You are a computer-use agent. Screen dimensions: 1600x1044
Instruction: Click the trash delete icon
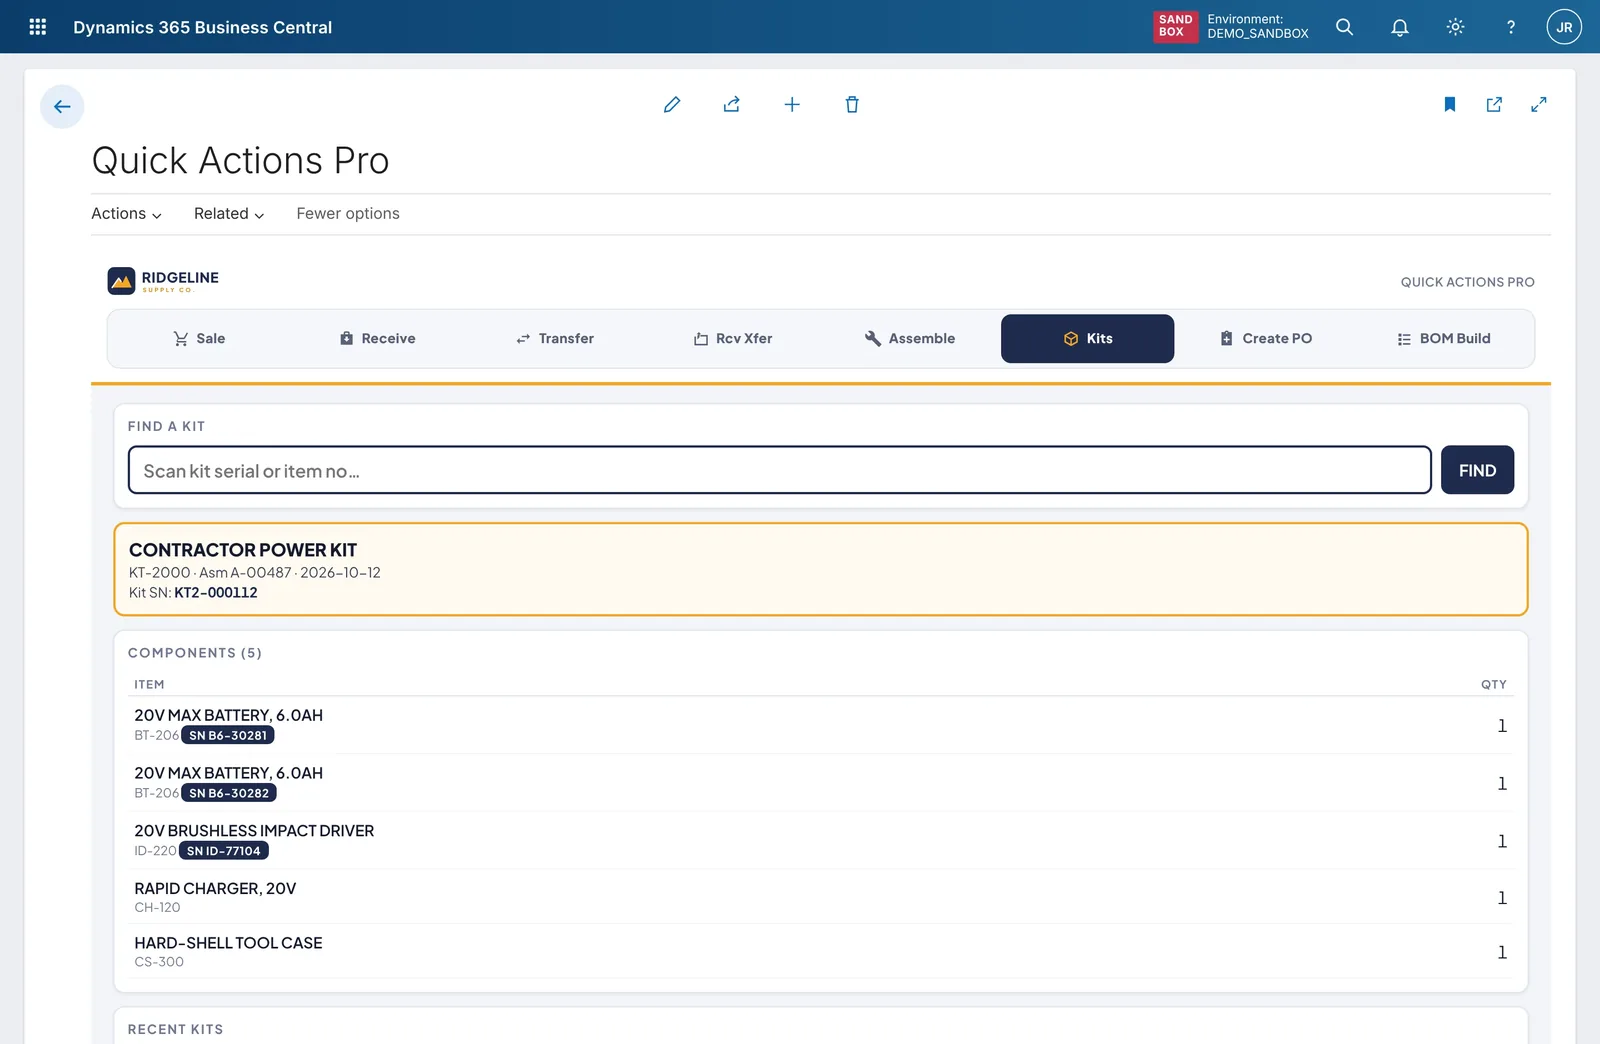[852, 105]
